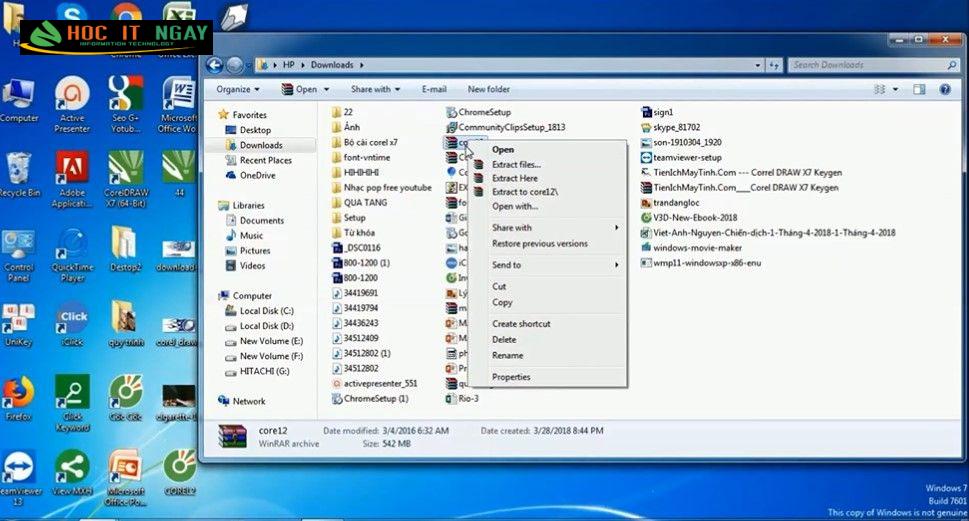This screenshot has width=969, height=521.
Task: Open change view options dropdown arrow
Action: pyautogui.click(x=895, y=90)
